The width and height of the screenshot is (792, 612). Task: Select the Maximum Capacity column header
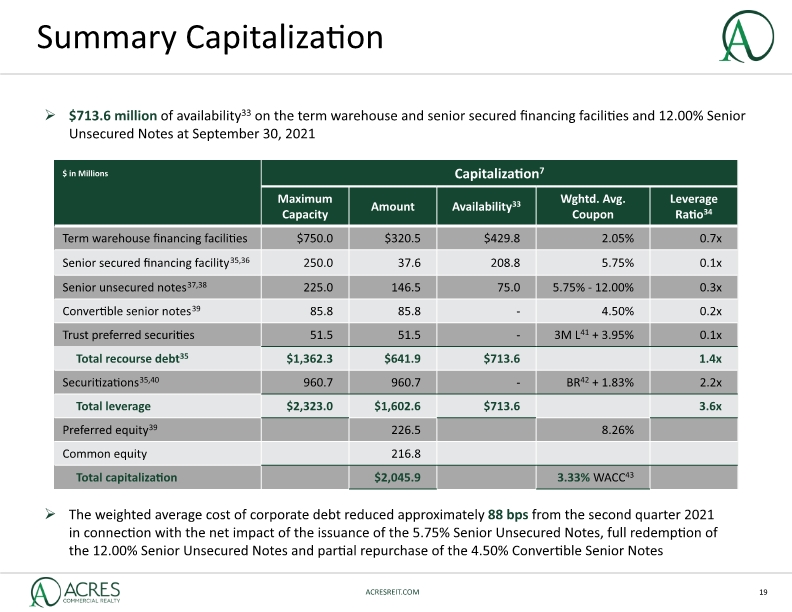(x=305, y=206)
